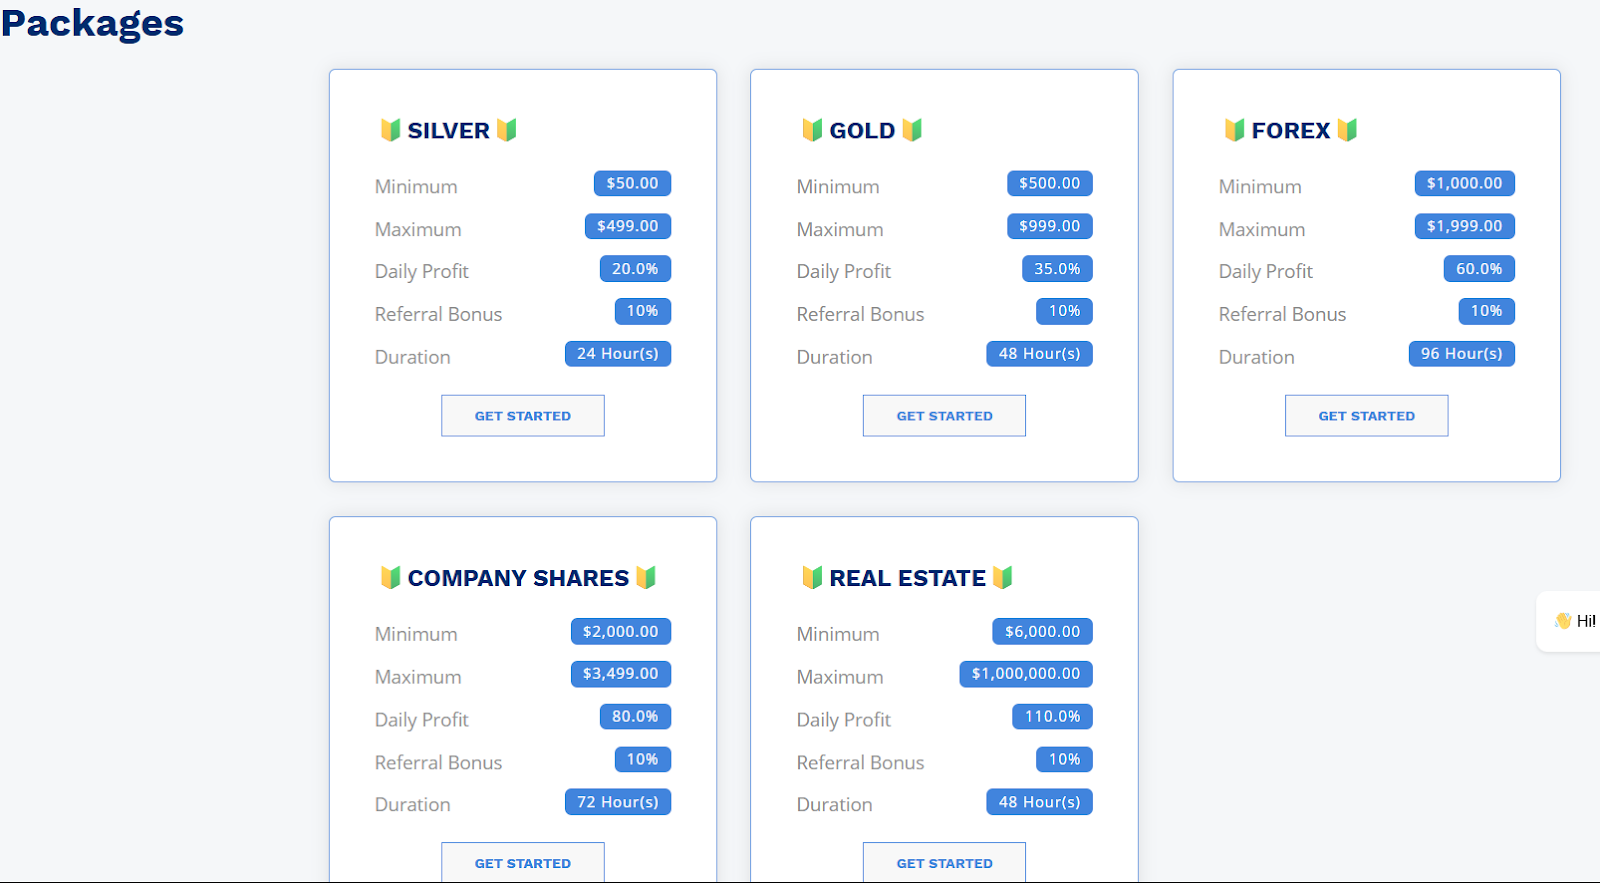
Task: Click Real Estate's 48 Hour(s) duration badge
Action: point(1040,802)
